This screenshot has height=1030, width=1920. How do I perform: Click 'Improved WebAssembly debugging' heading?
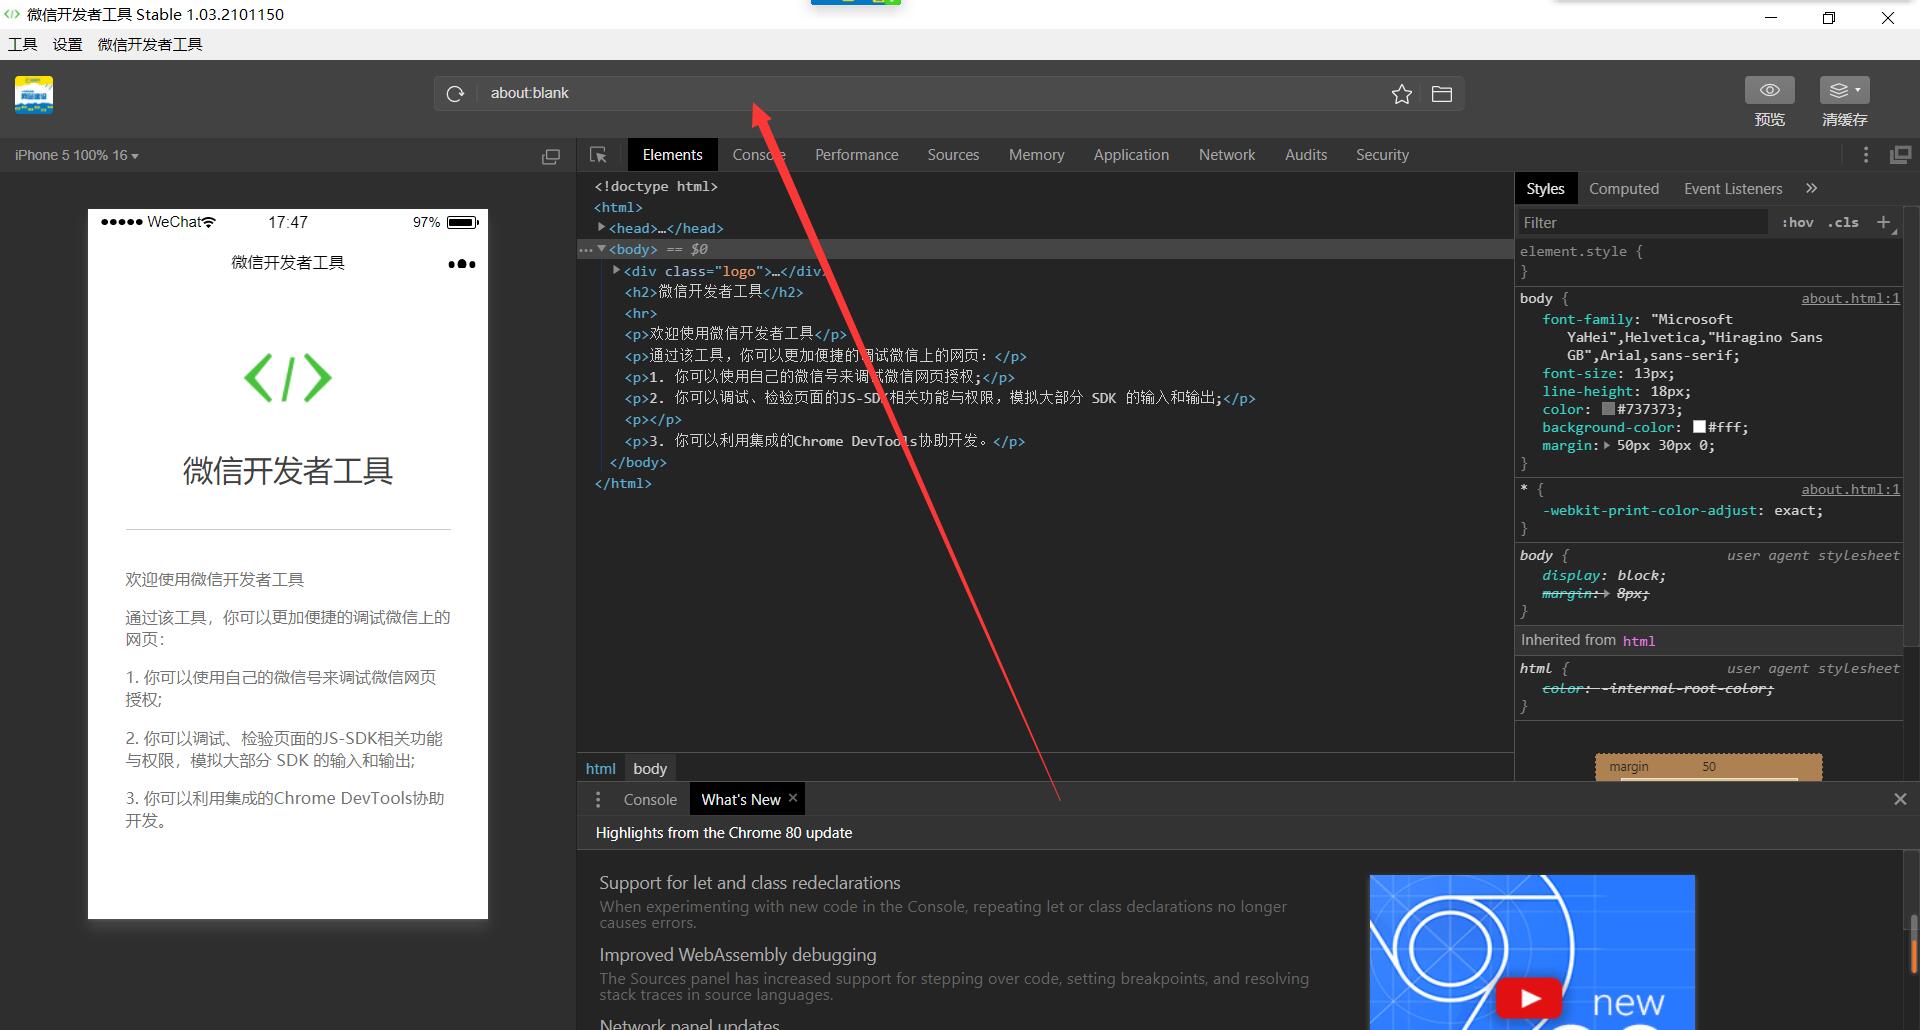click(738, 955)
